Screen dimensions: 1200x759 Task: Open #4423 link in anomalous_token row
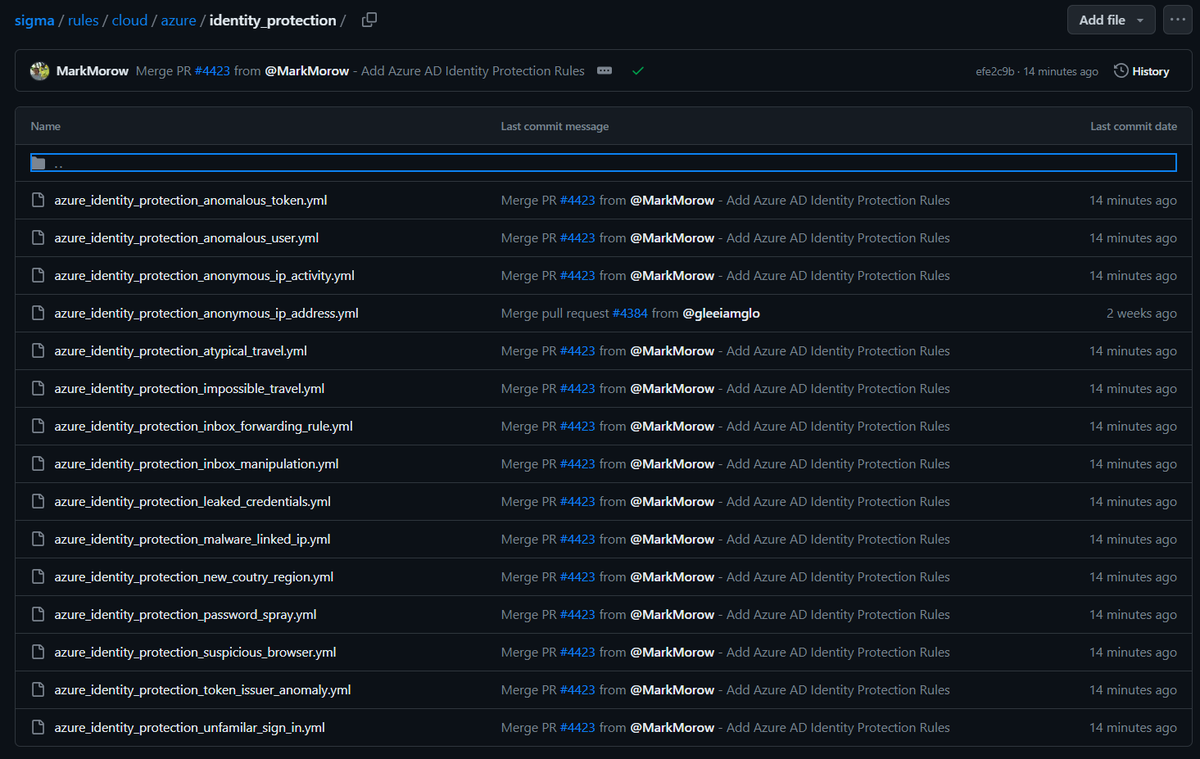(x=578, y=200)
